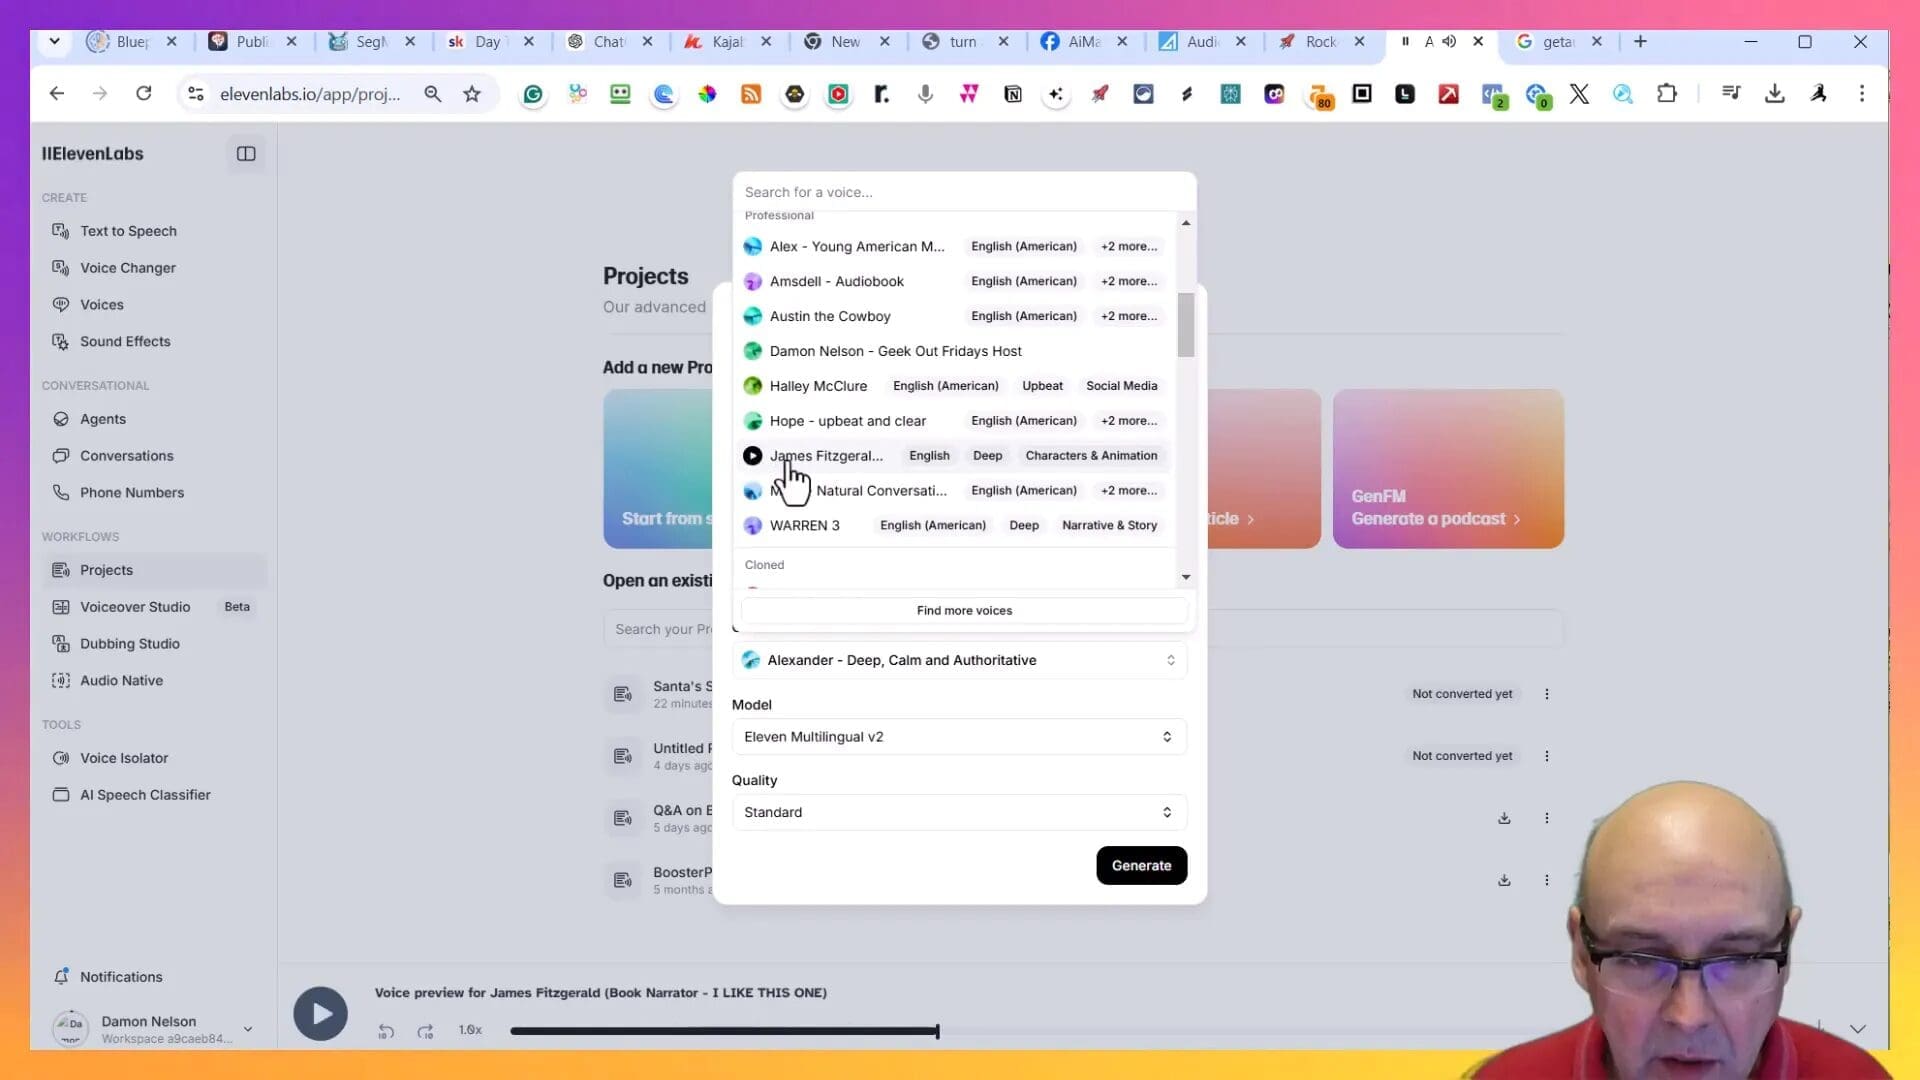Go to Voiceover Studio in sidebar
1920x1080 pixels.
(x=135, y=607)
